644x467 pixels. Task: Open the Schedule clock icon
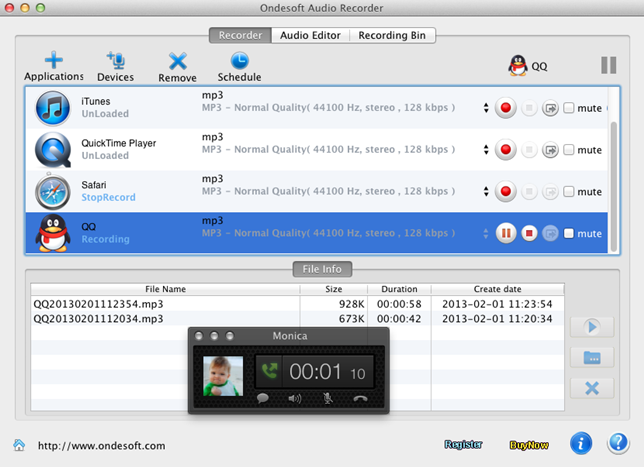point(239,61)
